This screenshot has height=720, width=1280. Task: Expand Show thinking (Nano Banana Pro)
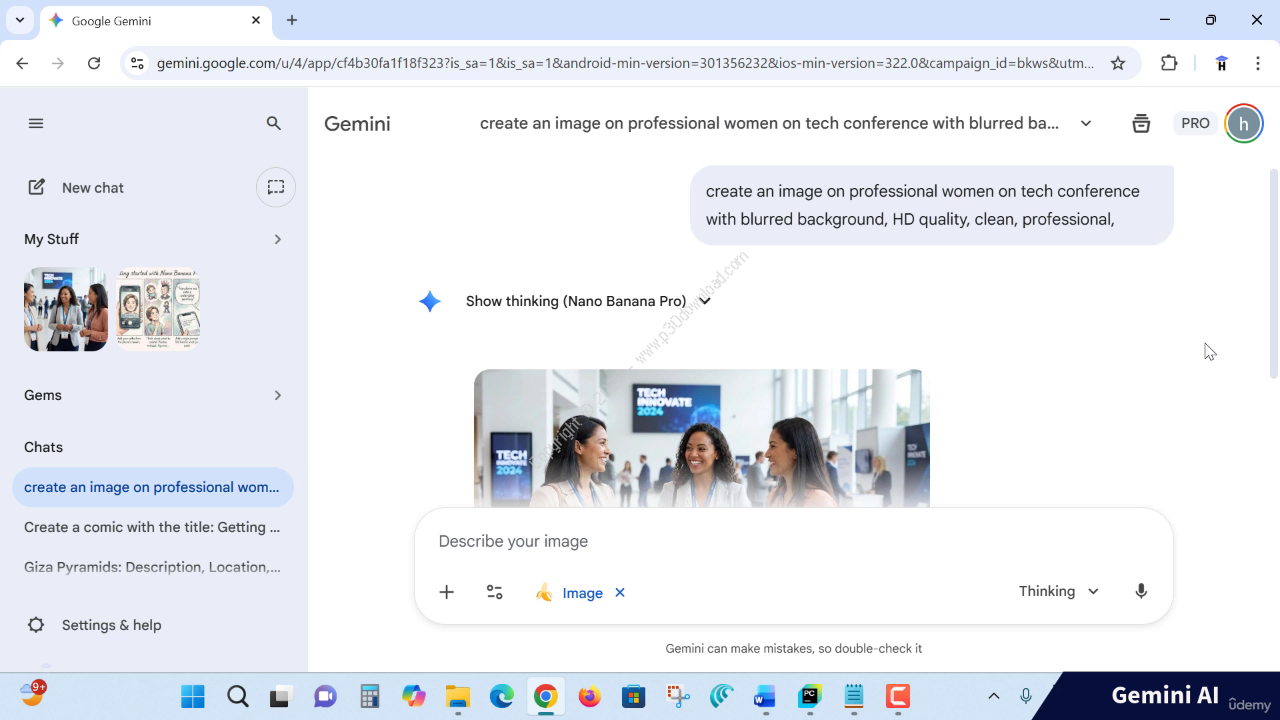[588, 301]
